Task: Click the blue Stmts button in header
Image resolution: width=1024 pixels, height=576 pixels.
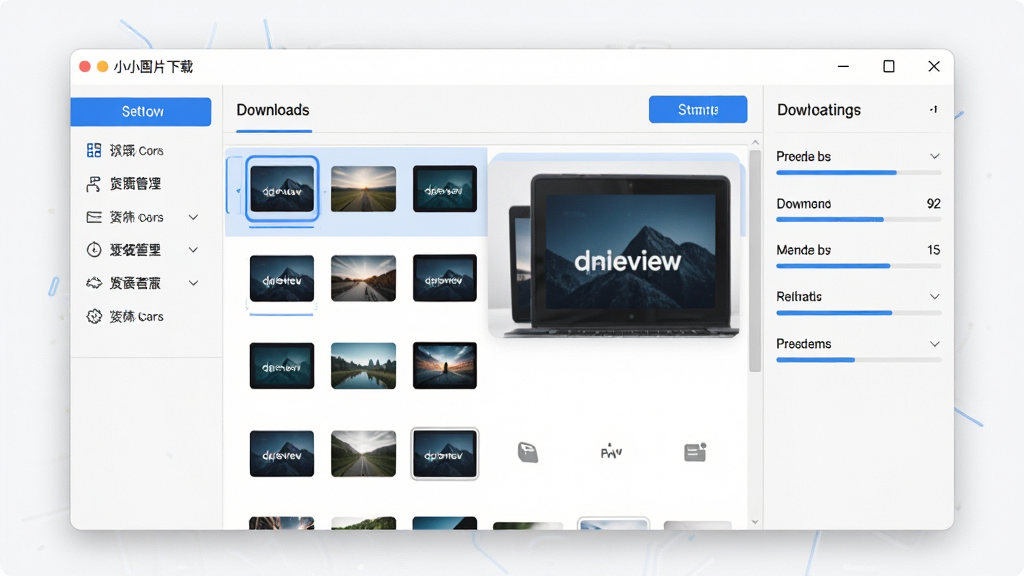Action: [698, 110]
